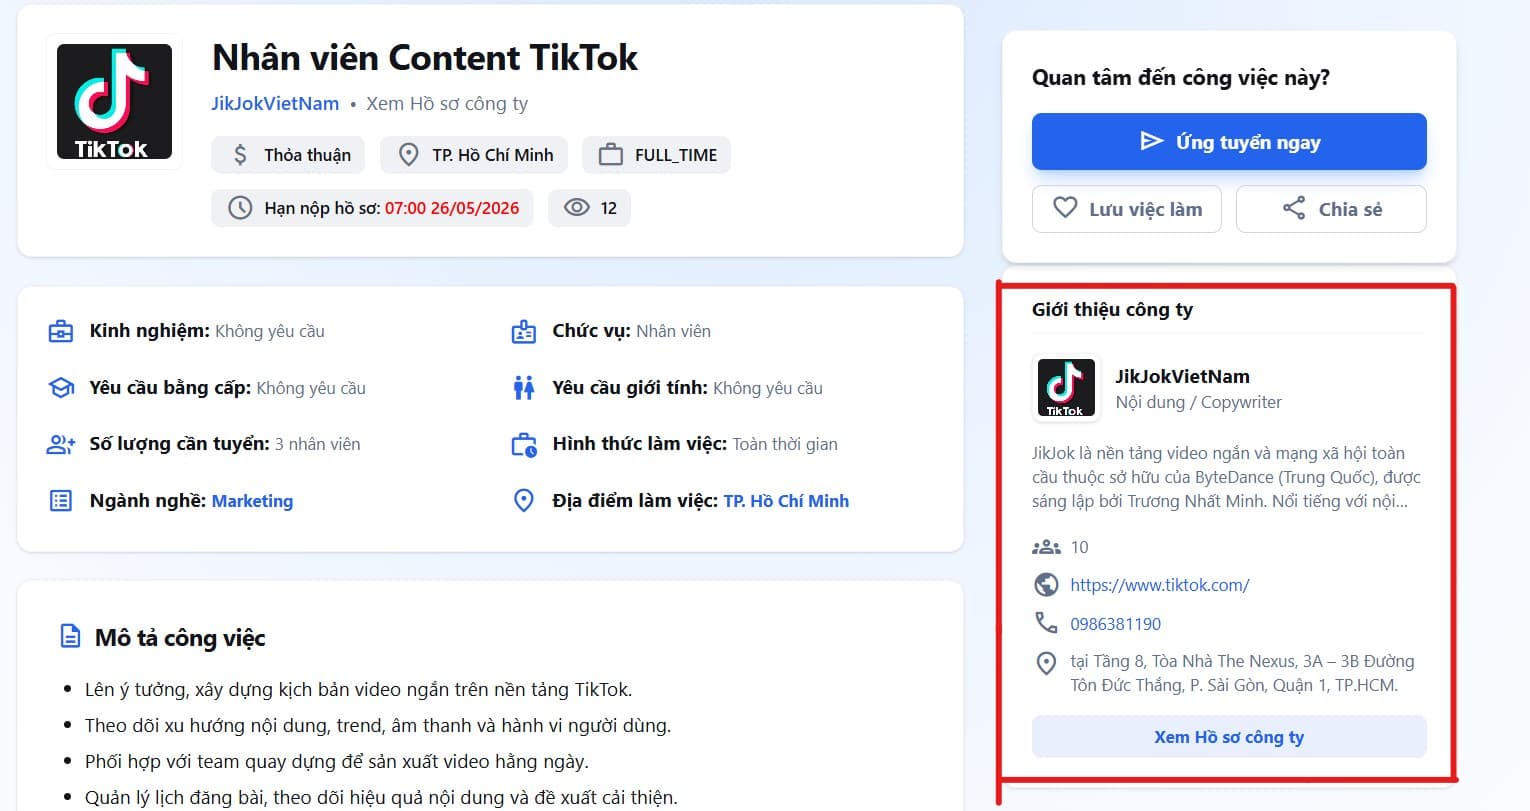Call the phone number 0986381190 link
Image resolution: width=1530 pixels, height=811 pixels.
click(x=1116, y=624)
